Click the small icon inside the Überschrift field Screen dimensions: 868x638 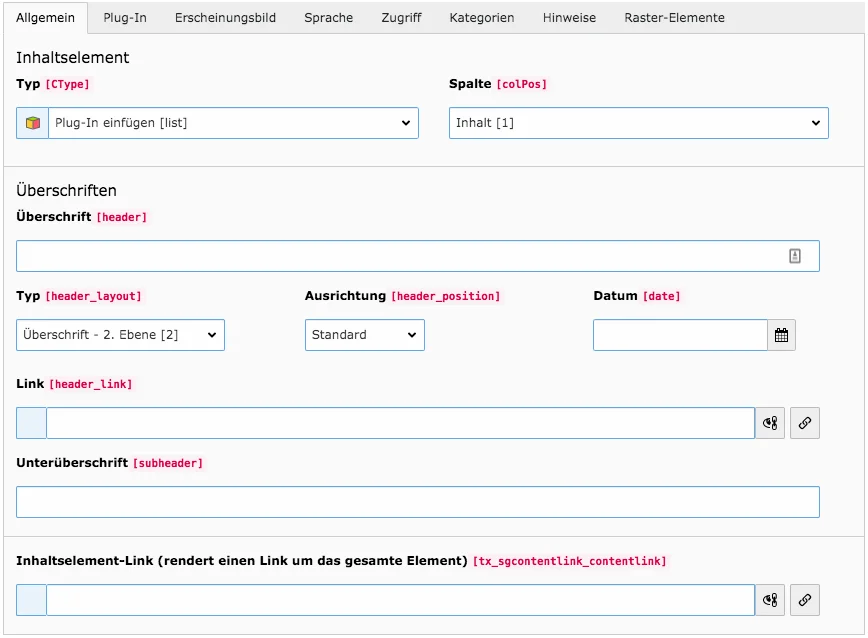[795, 255]
